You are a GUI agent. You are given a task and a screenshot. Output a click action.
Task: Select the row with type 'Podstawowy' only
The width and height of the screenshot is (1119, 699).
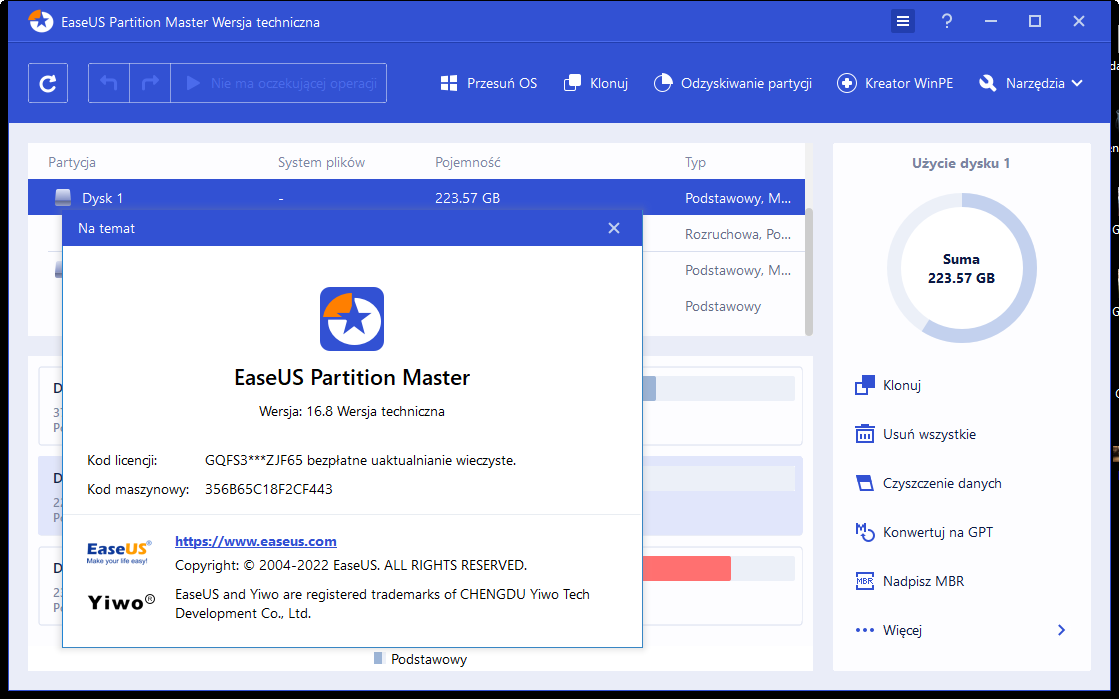(x=724, y=306)
